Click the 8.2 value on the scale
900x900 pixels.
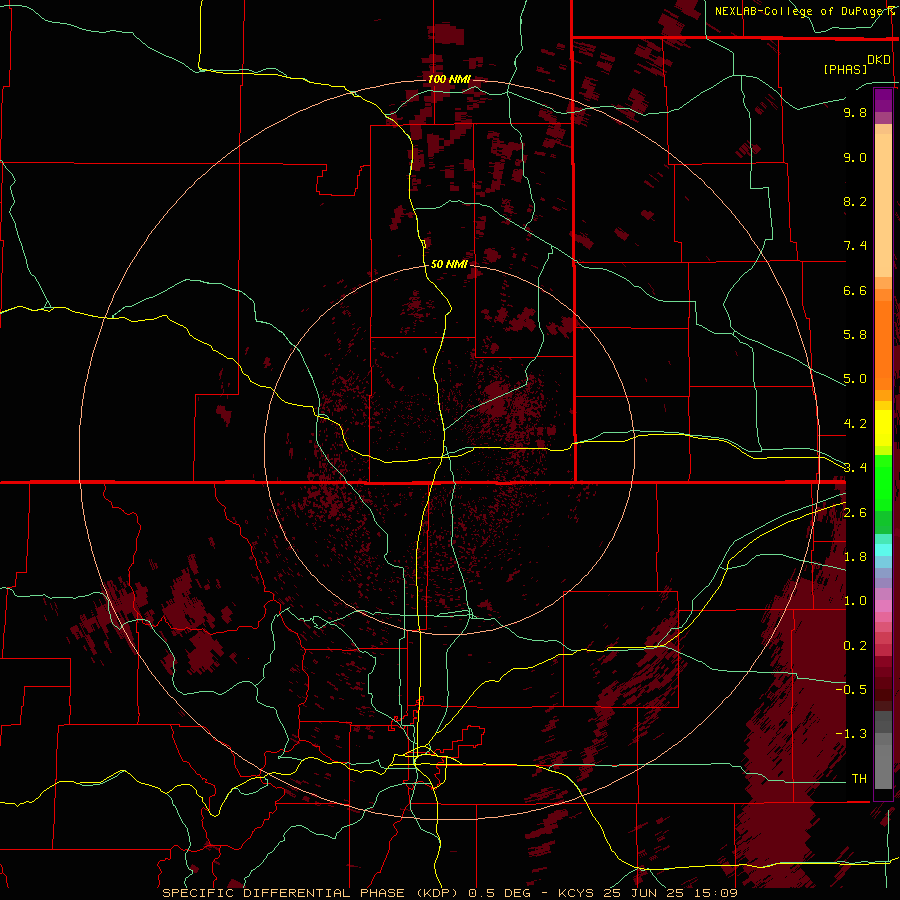[855, 201]
